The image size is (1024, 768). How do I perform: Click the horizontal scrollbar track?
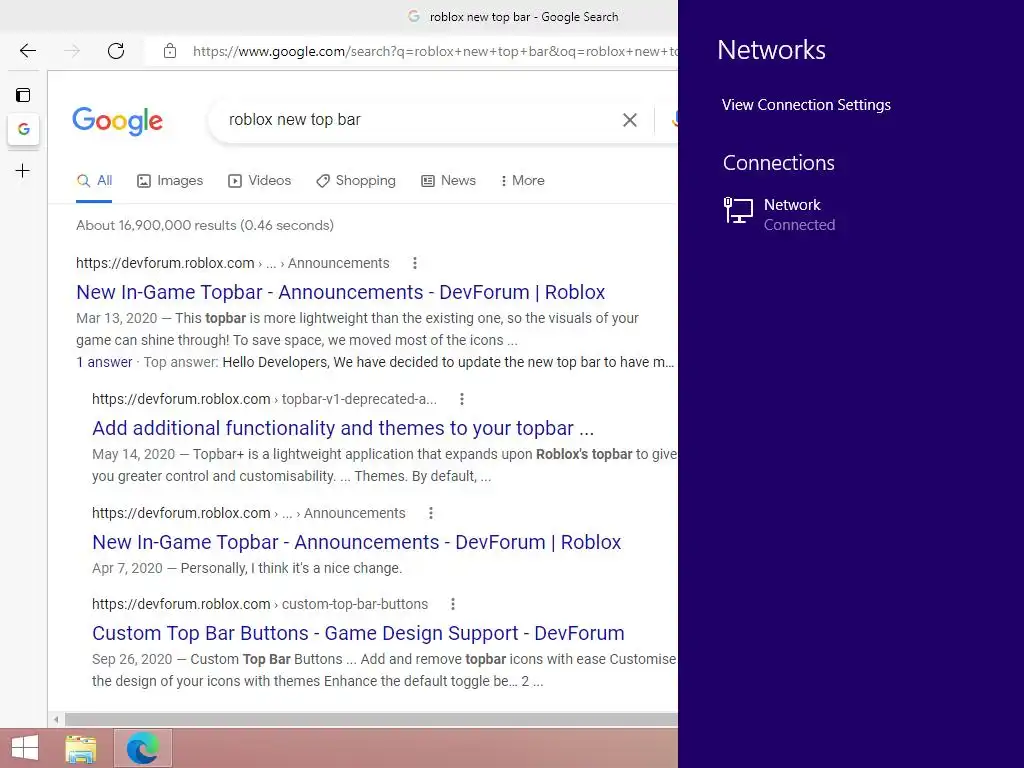(371, 720)
